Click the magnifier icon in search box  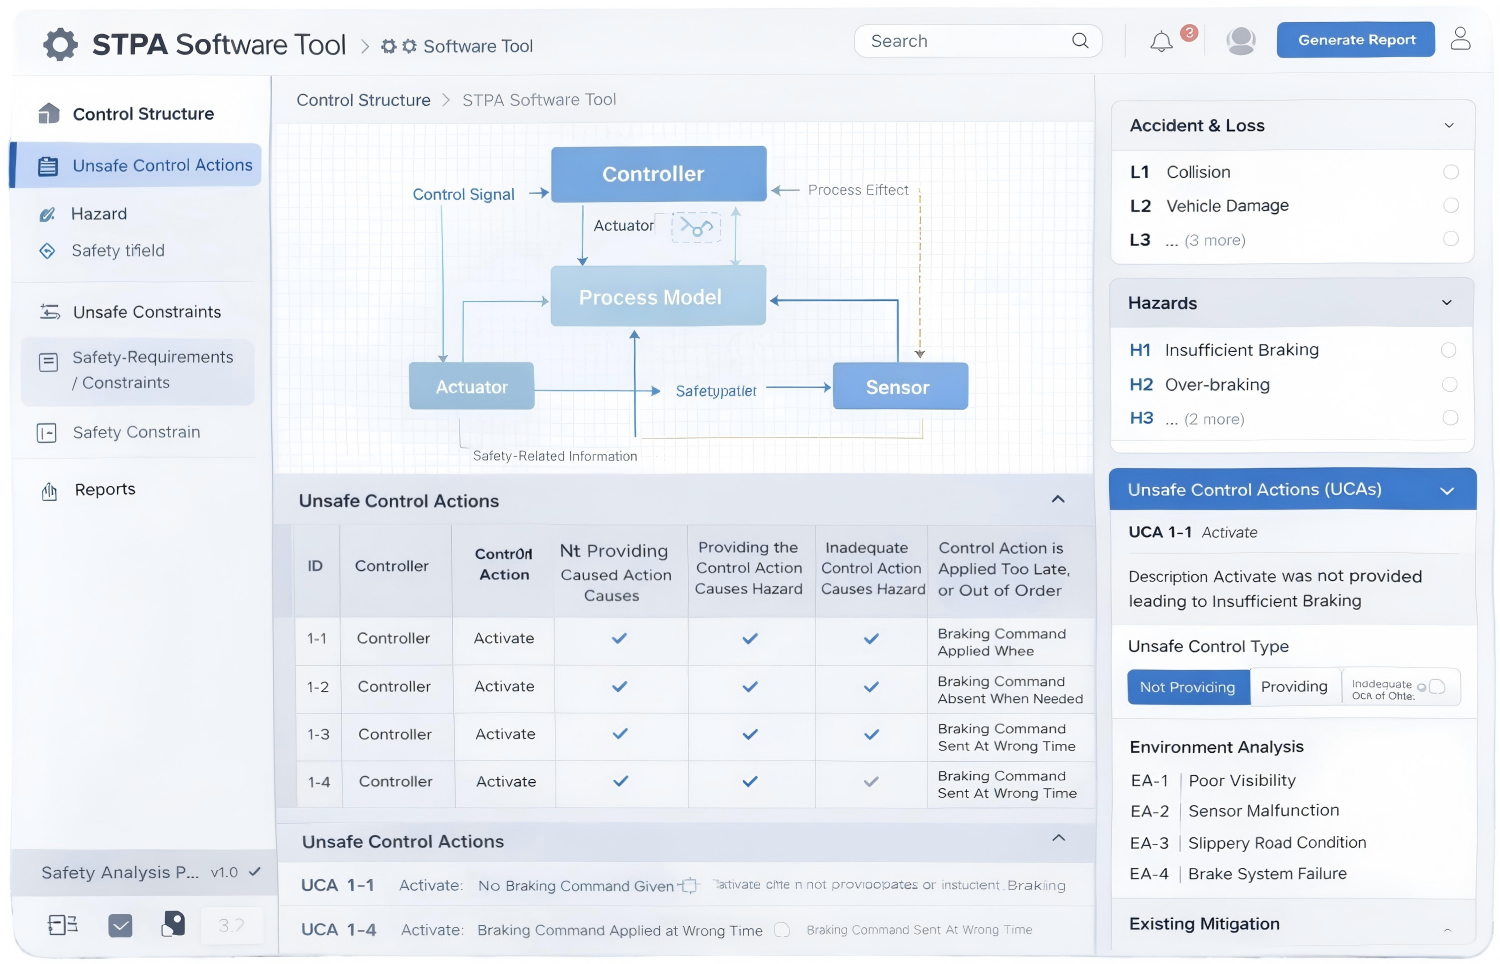(1080, 41)
